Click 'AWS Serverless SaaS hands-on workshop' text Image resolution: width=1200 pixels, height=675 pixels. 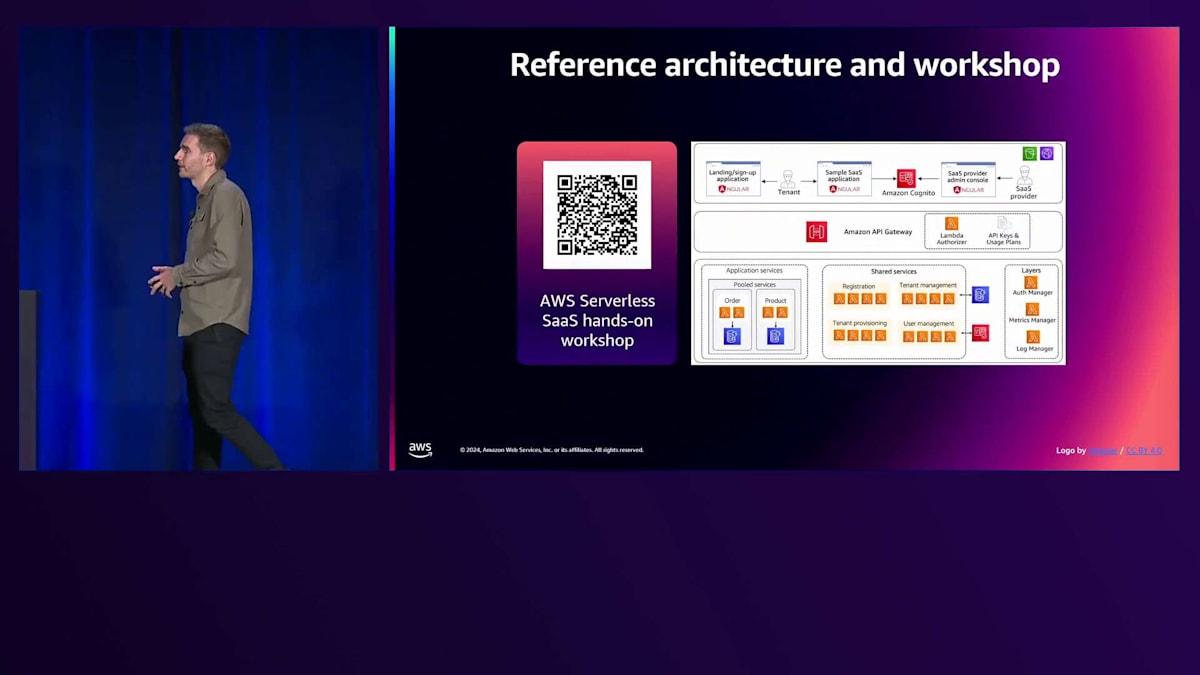tap(598, 320)
